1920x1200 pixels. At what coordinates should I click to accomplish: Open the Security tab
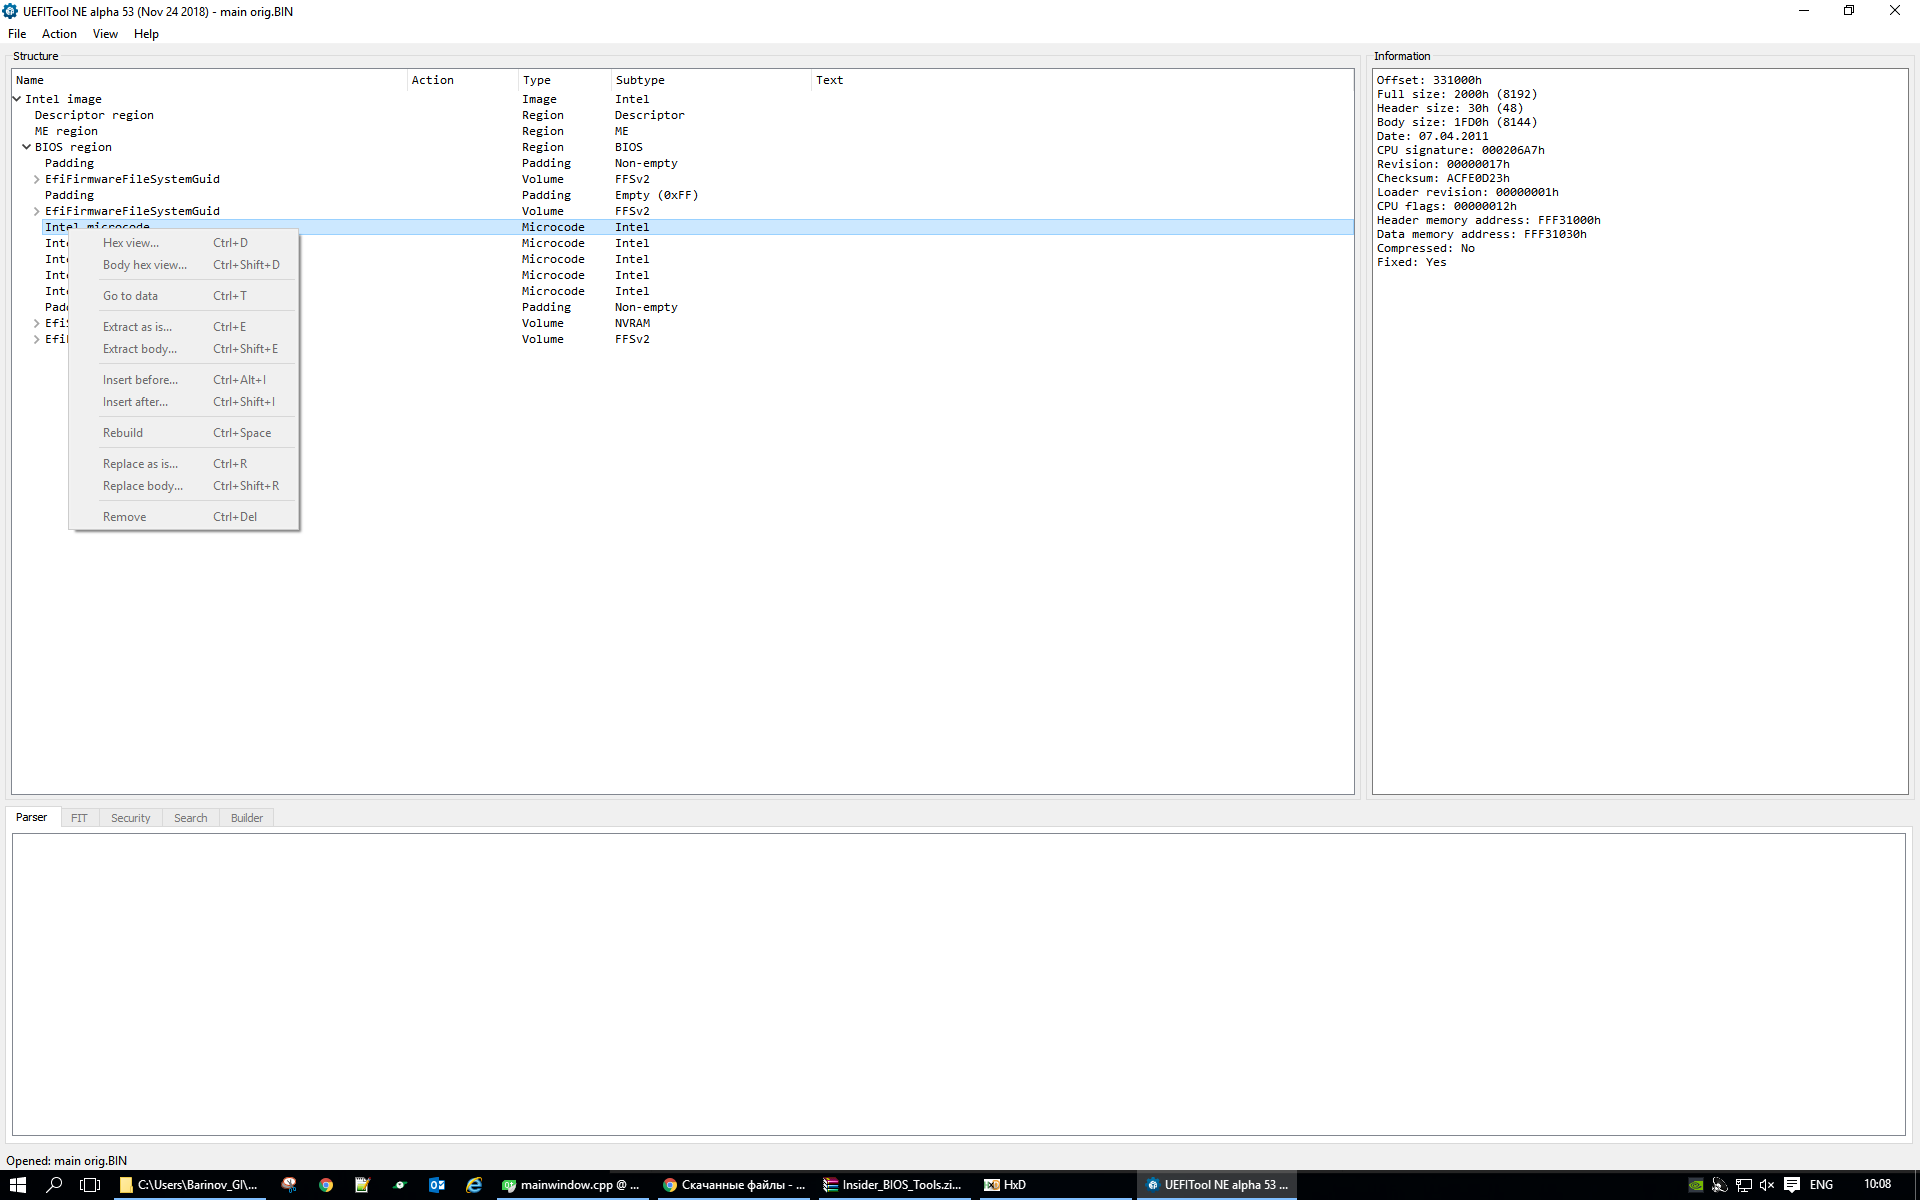130,818
